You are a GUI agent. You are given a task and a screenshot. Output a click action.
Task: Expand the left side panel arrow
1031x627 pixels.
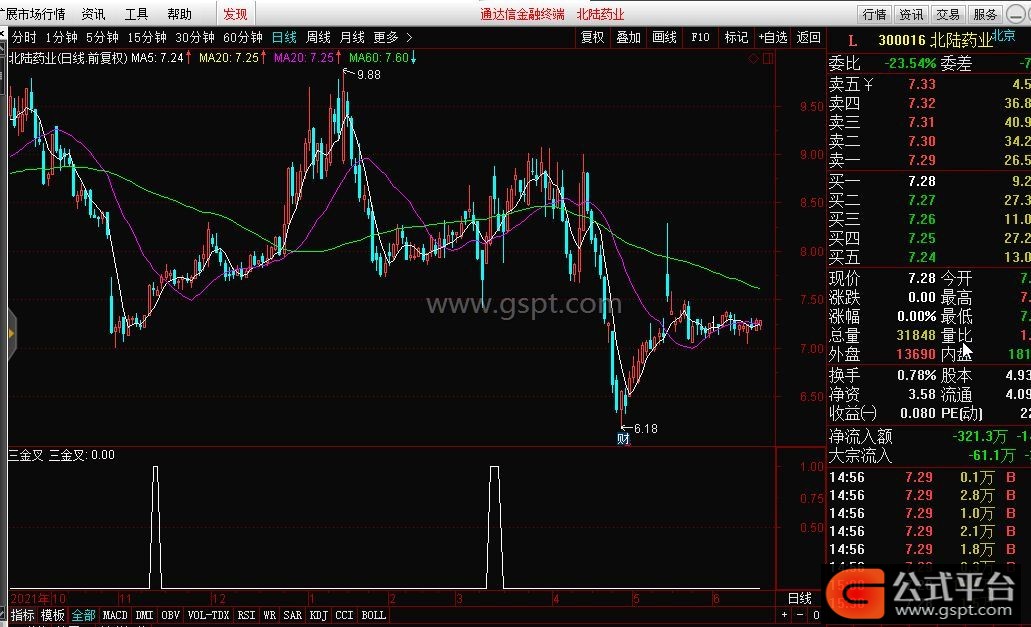point(11,334)
